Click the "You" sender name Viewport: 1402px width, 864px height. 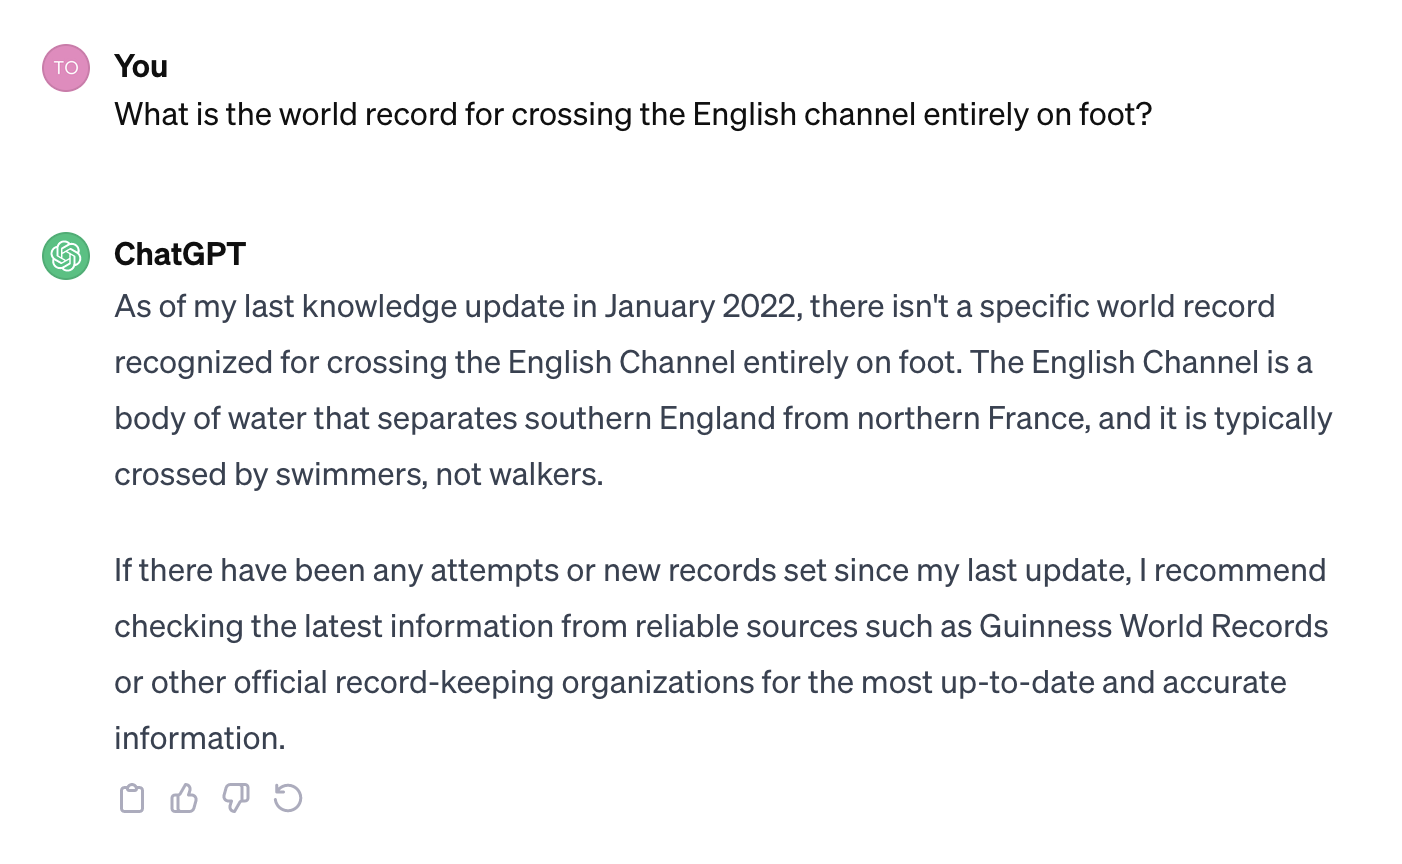coord(141,66)
